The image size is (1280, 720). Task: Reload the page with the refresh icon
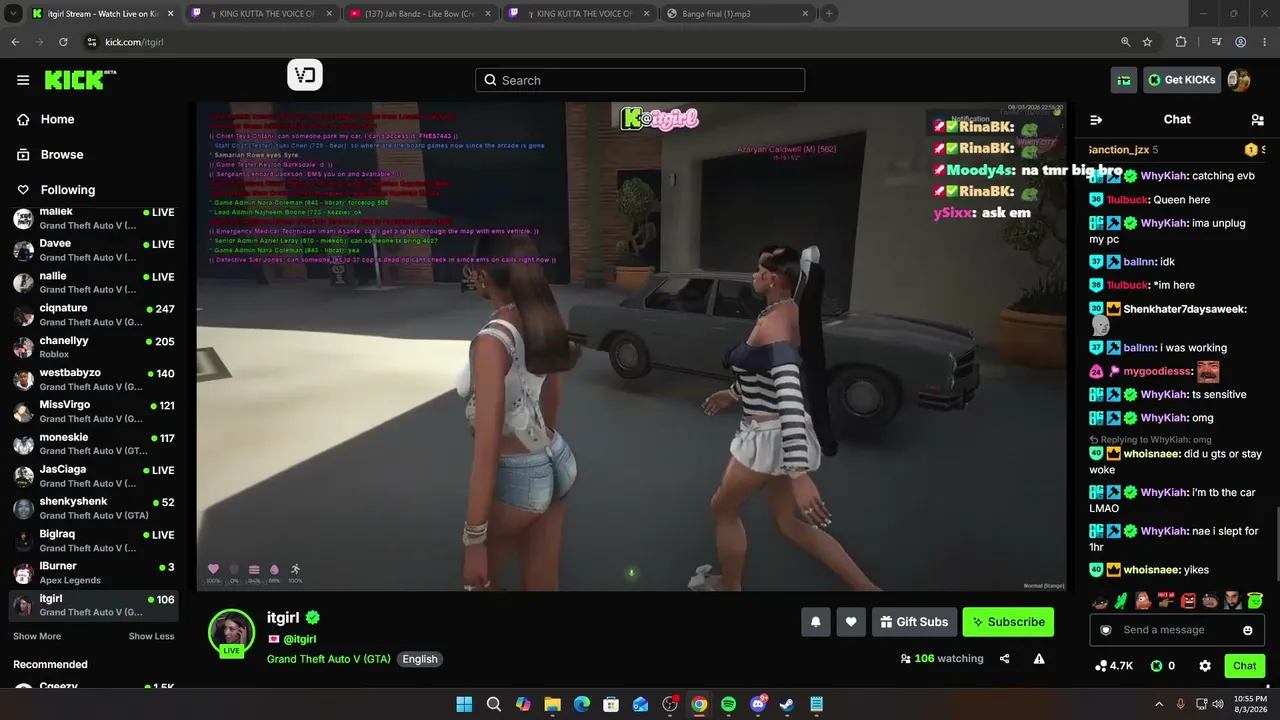point(63,42)
